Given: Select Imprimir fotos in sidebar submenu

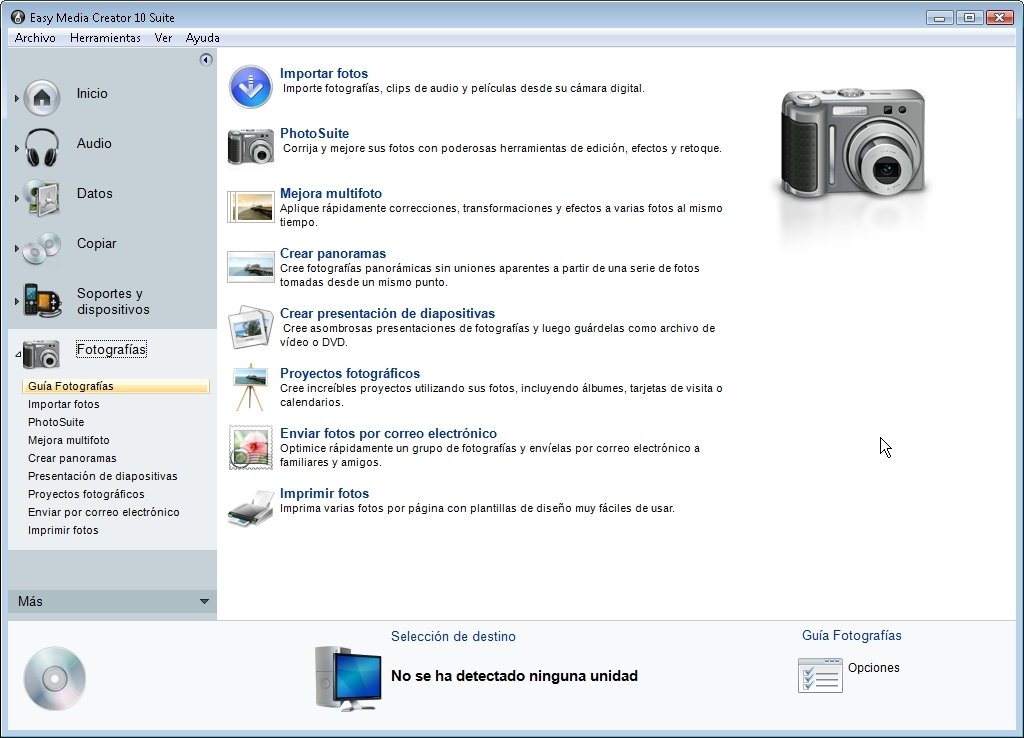Looking at the screenshot, I should tap(63, 530).
